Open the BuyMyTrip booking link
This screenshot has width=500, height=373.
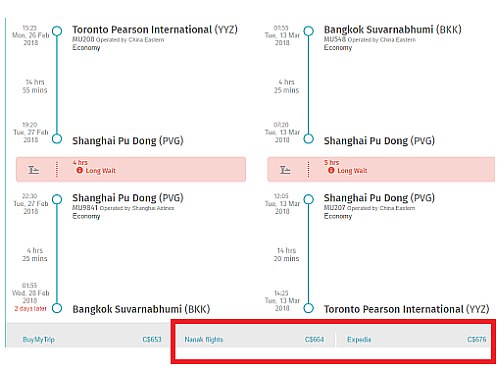pos(39,340)
